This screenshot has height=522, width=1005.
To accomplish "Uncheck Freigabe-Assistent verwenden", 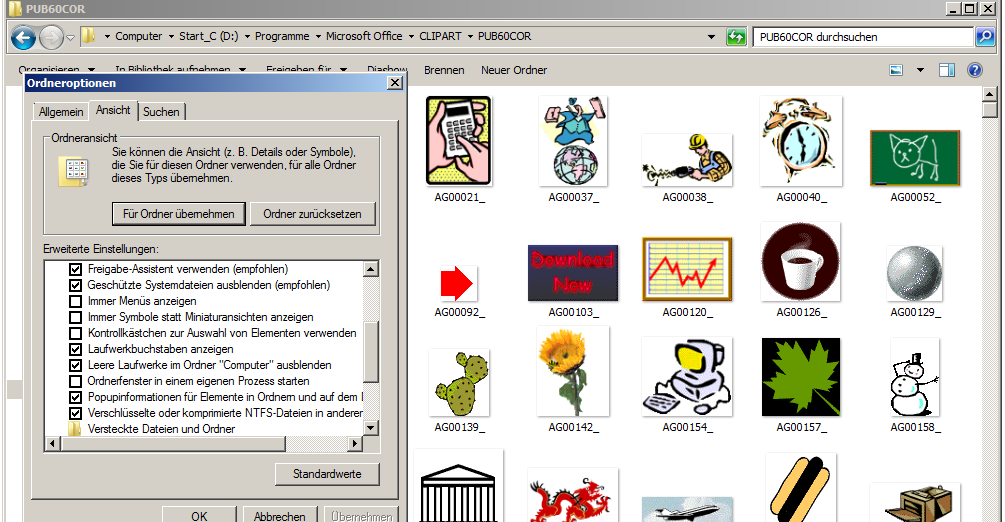I will 76,269.
